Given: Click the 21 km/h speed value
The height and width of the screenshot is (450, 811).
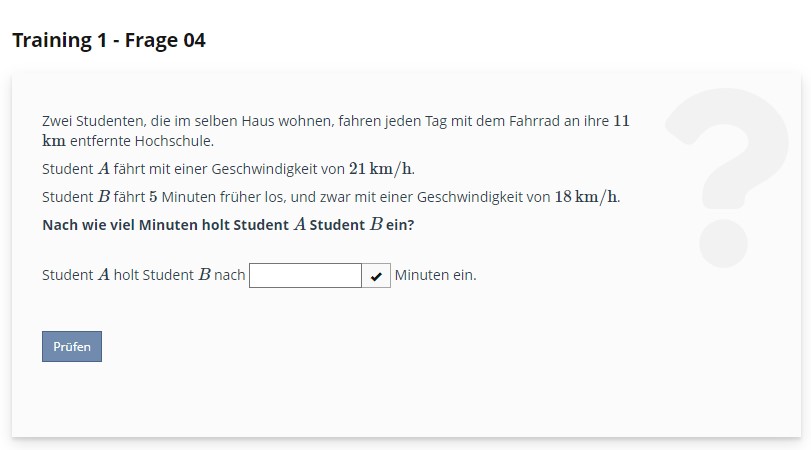Looking at the screenshot, I should click(381, 168).
